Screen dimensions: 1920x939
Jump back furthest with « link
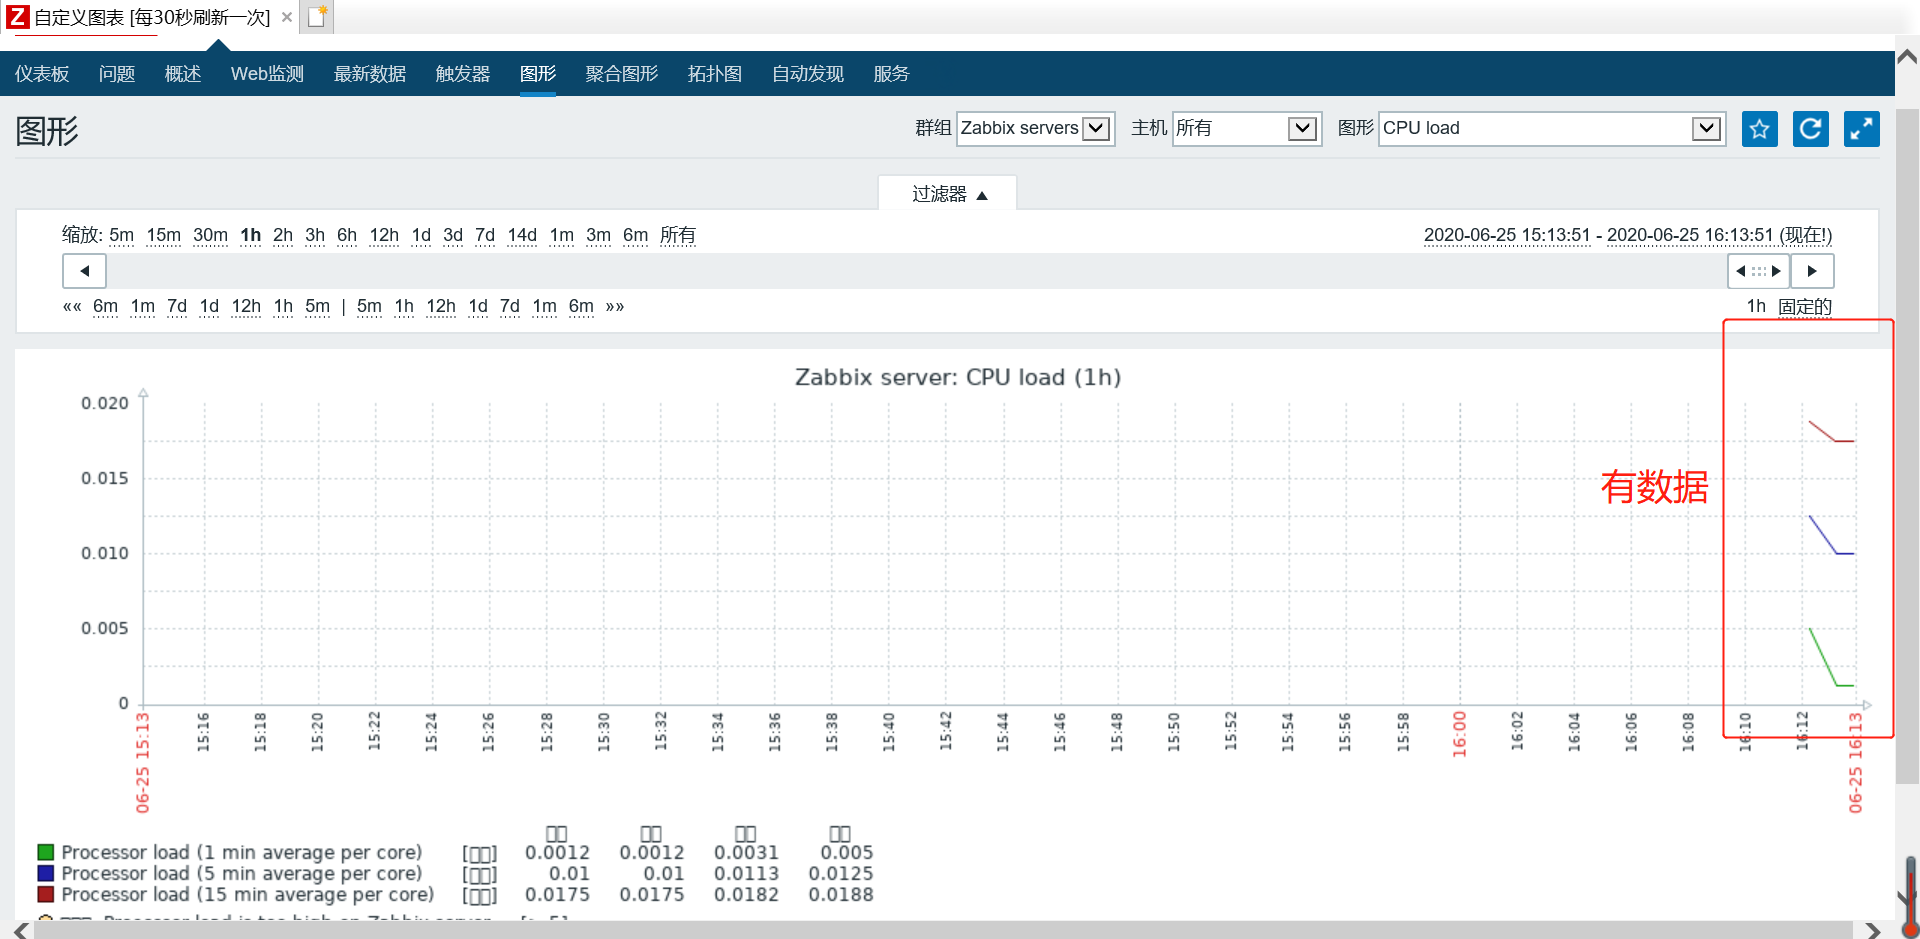tap(72, 306)
